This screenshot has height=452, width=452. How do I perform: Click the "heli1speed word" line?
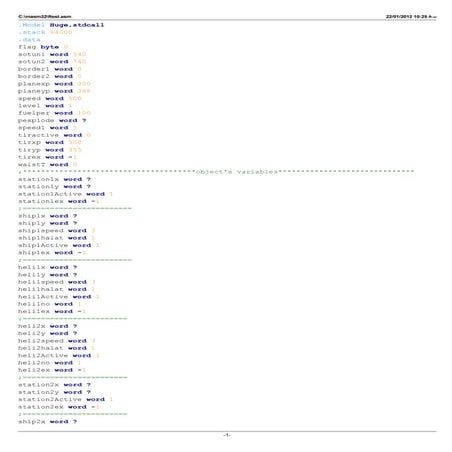coord(57,282)
